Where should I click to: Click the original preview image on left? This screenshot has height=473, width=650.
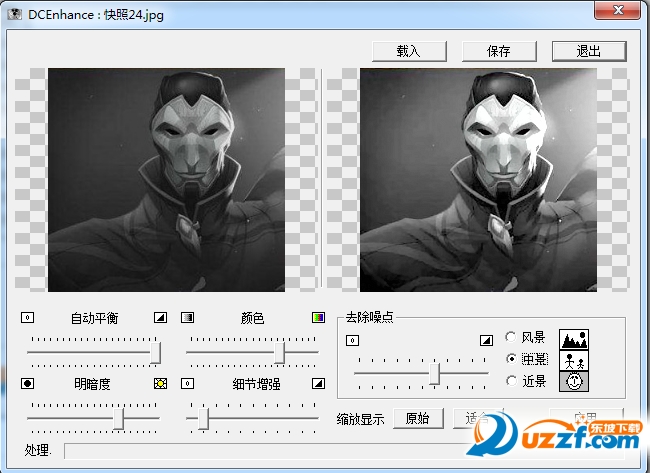tap(166, 179)
